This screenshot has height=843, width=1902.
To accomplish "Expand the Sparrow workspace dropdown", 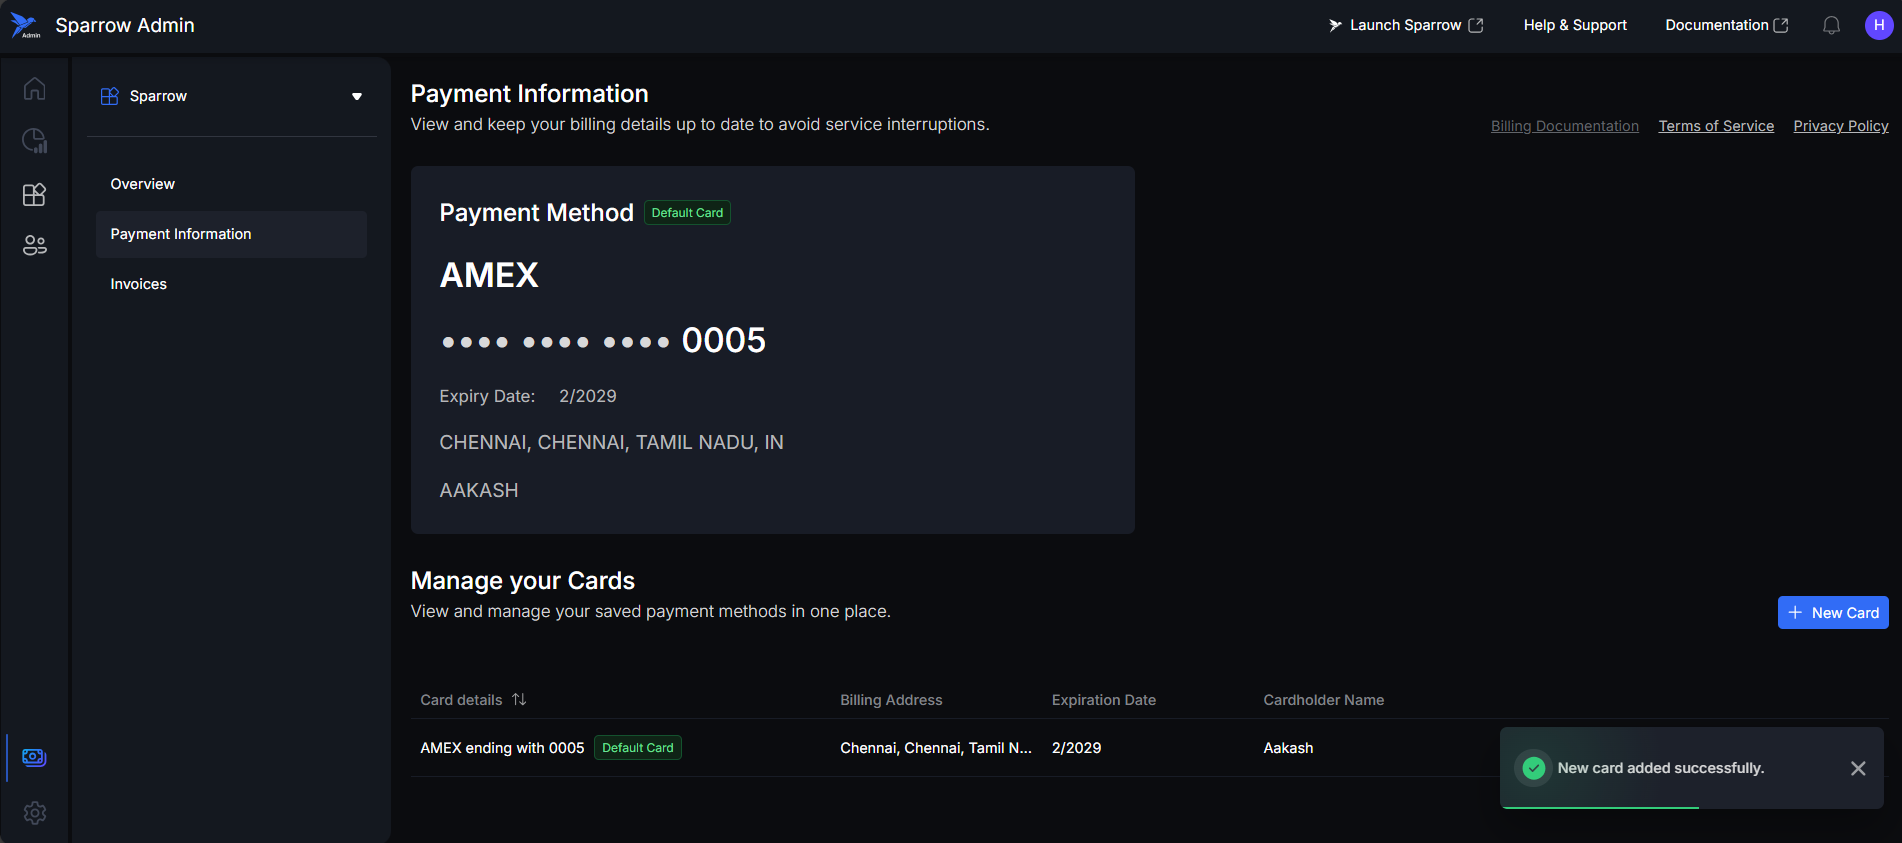I will pos(356,96).
